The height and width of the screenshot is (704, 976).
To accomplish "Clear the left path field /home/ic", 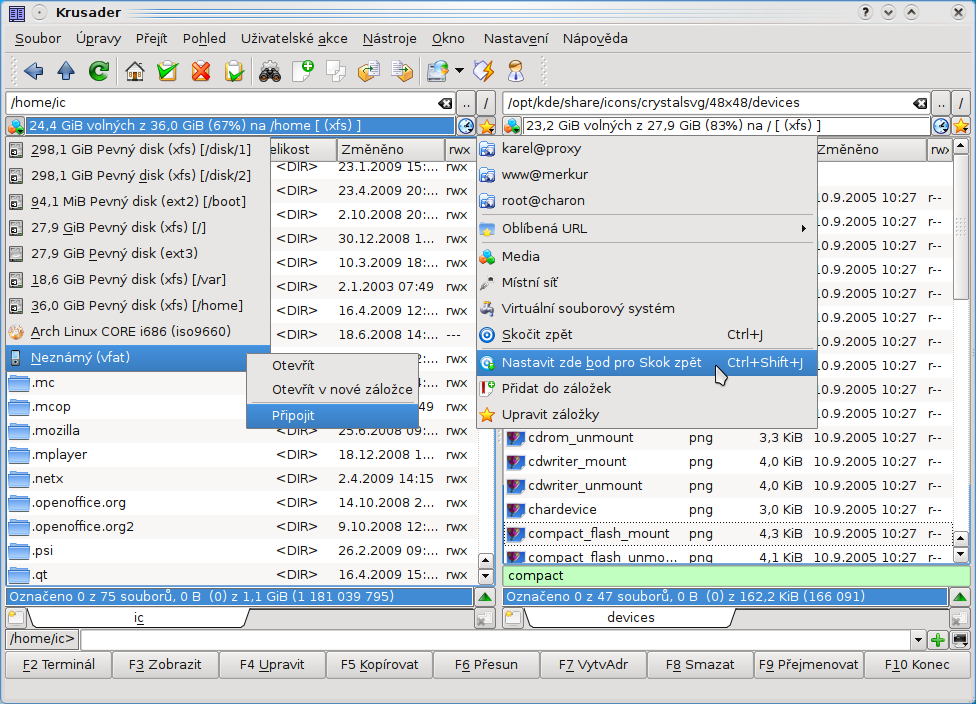I will pos(445,103).
